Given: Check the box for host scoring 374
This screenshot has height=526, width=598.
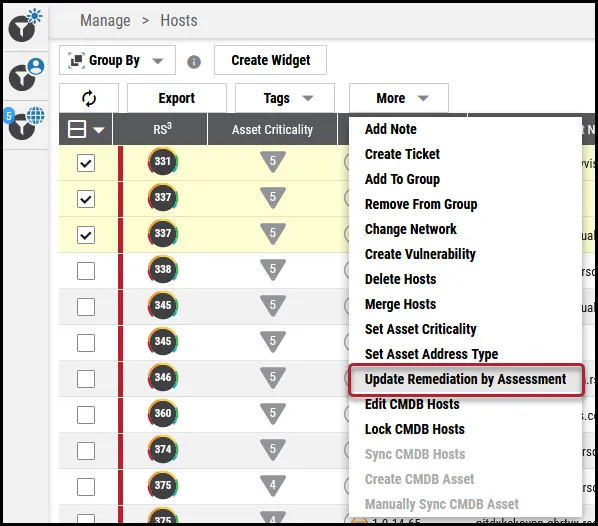Looking at the screenshot, I should click(86, 451).
